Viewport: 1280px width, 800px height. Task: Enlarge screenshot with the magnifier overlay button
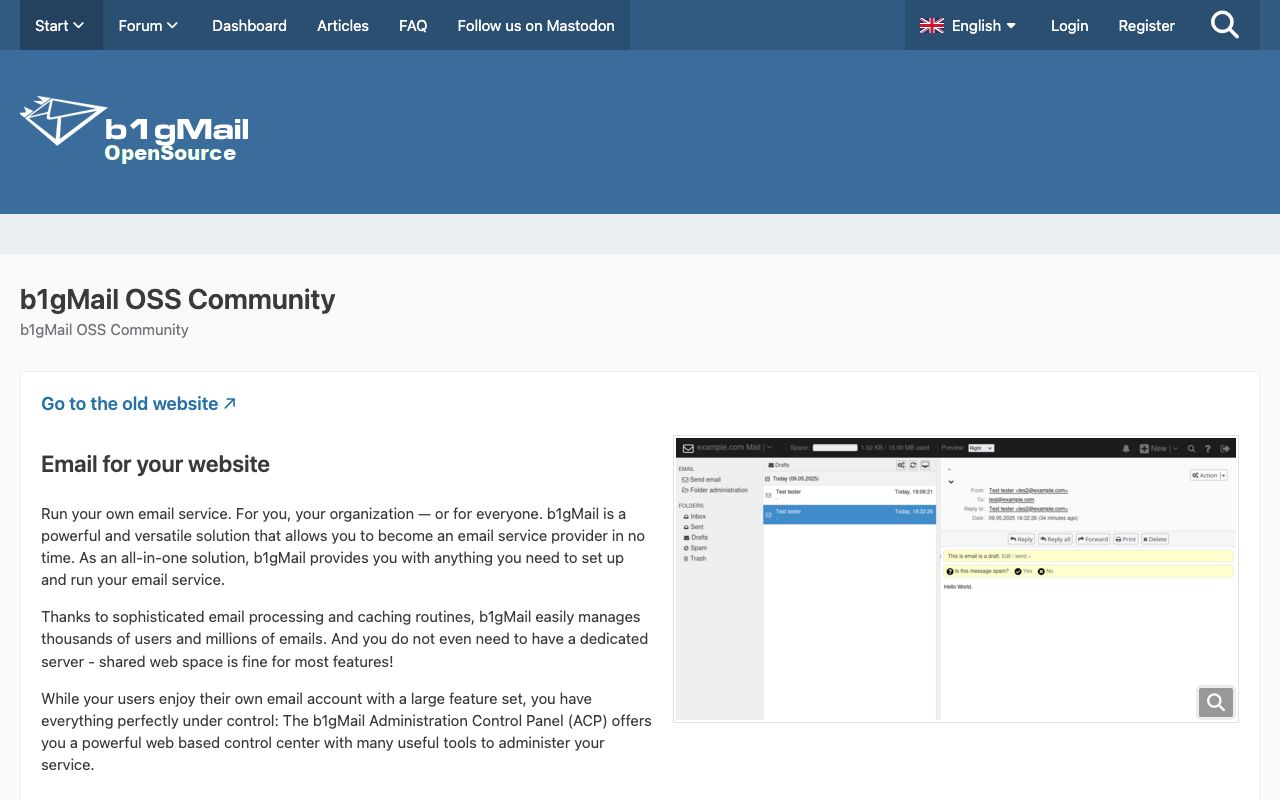click(x=1216, y=702)
